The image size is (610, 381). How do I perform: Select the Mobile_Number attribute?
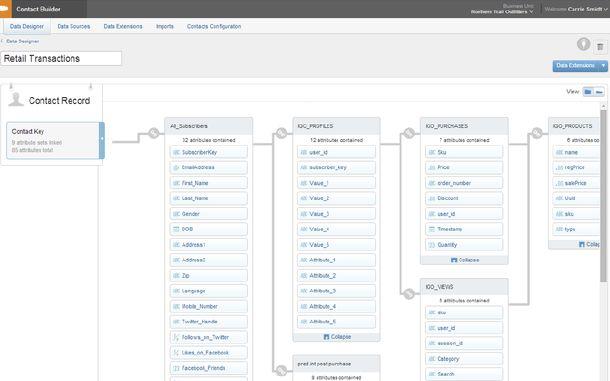click(x=209, y=306)
